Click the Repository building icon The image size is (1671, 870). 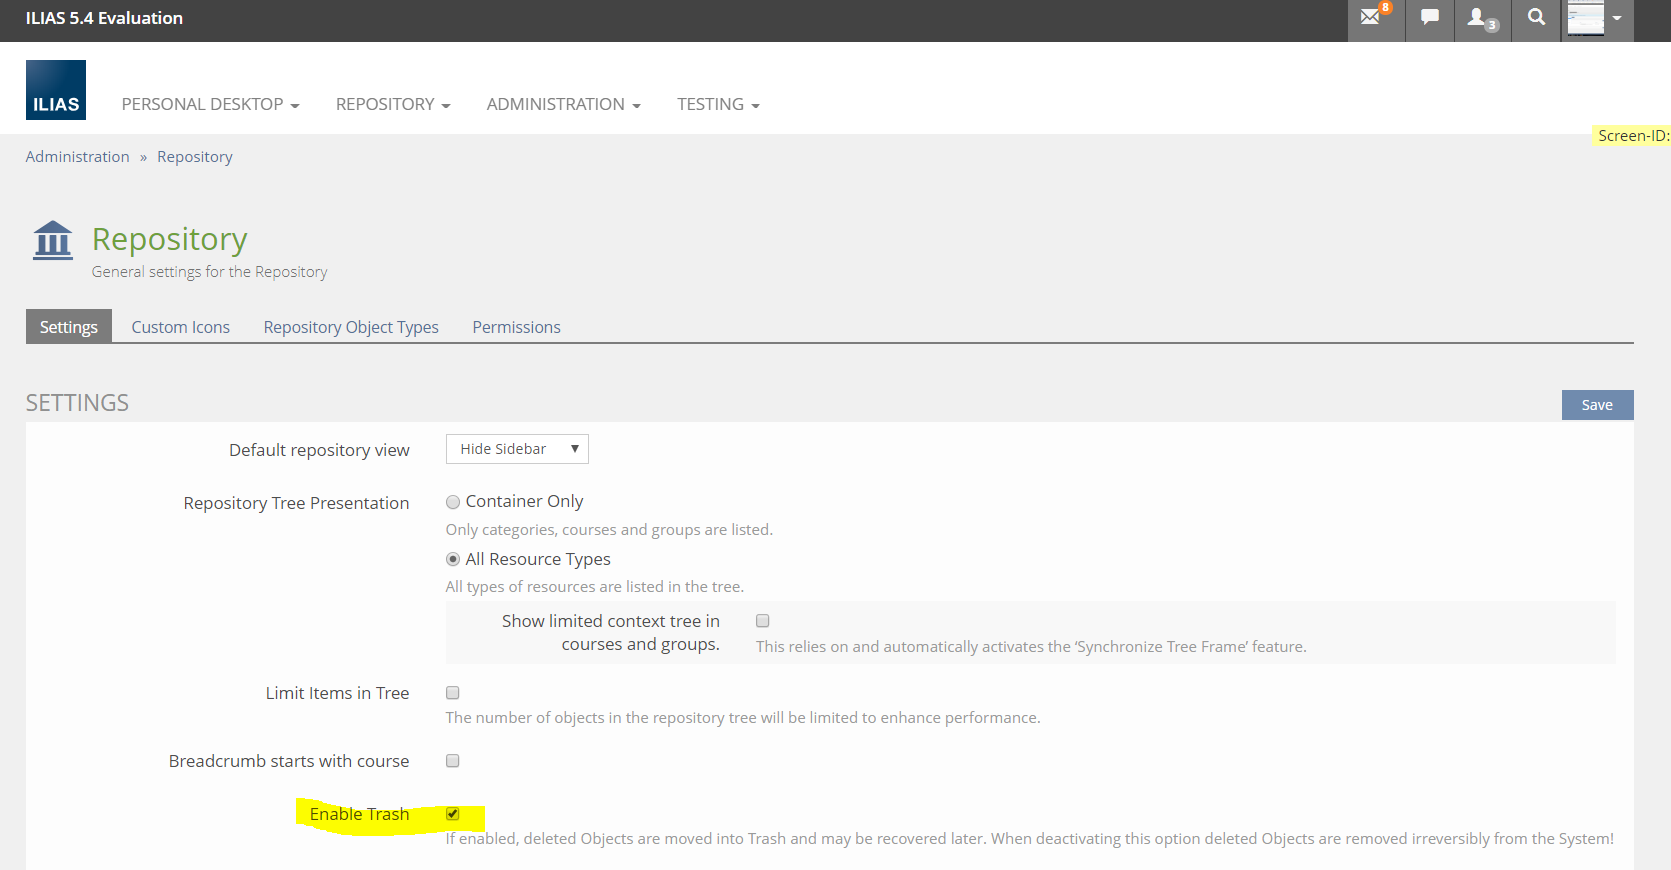[53, 241]
